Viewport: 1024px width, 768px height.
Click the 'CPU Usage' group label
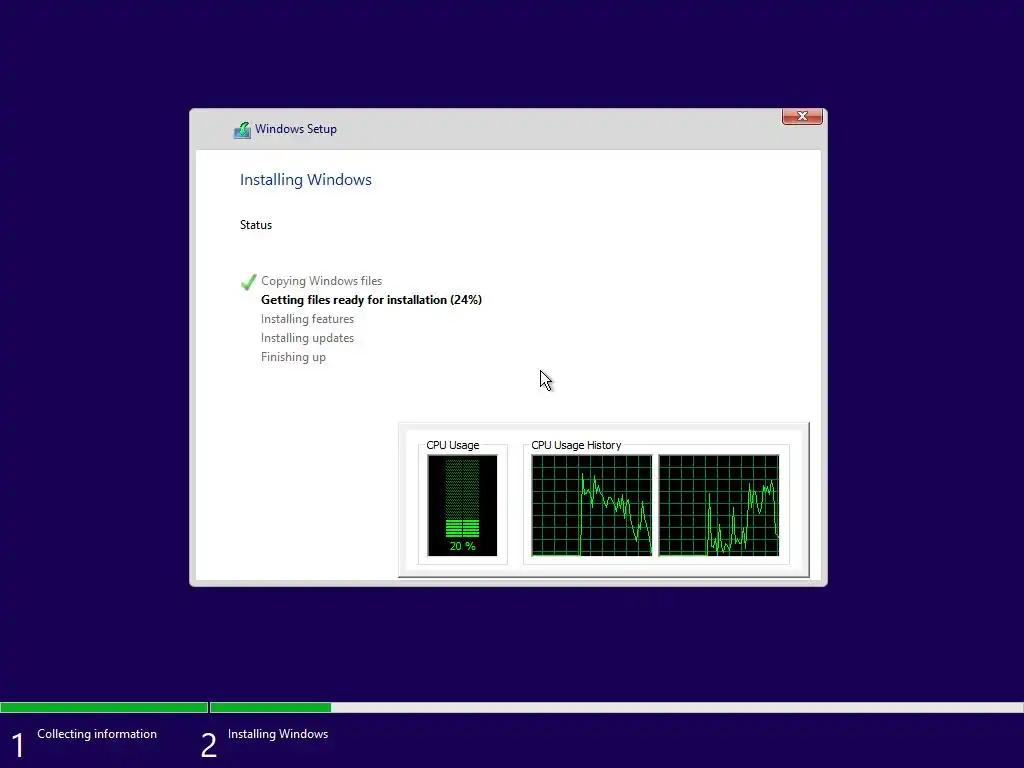coord(453,445)
